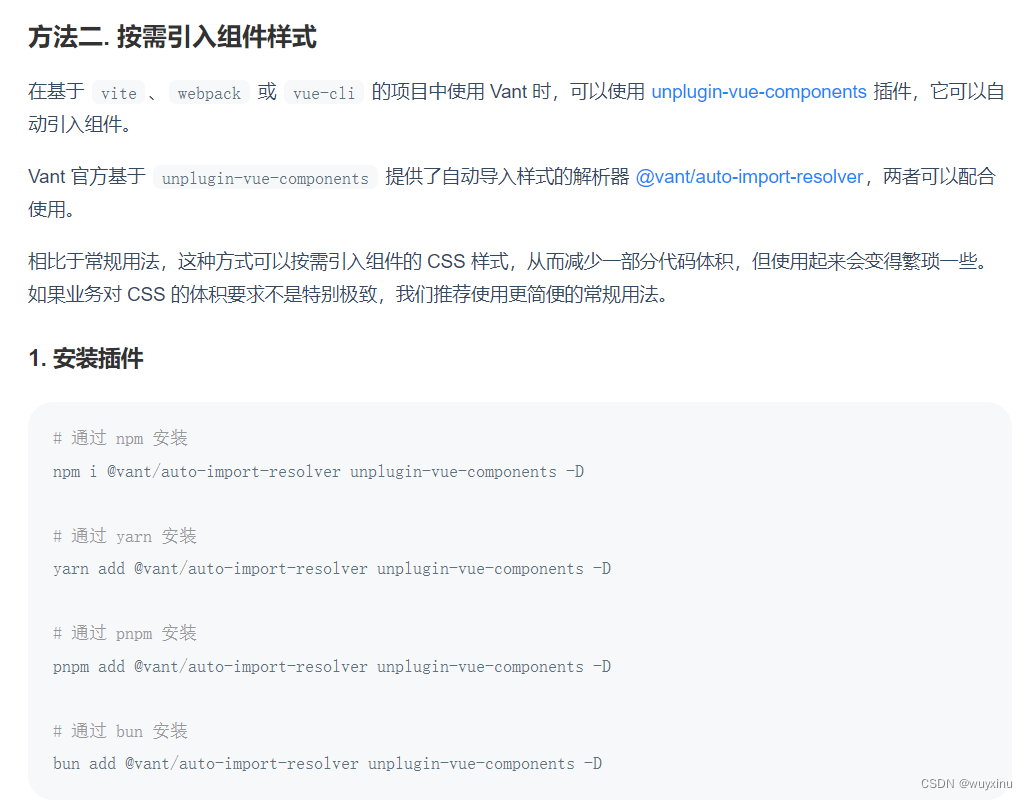Click the unplugin-vue-components link
The image size is (1028, 800).
point(758,92)
